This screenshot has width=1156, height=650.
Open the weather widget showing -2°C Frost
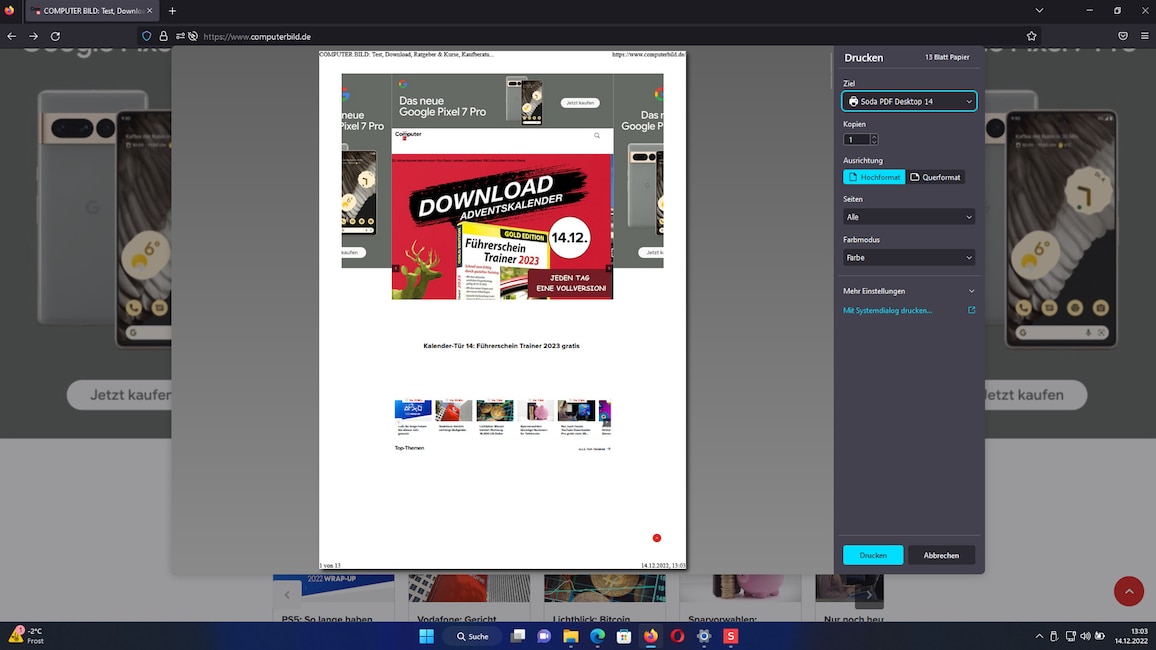click(27, 636)
